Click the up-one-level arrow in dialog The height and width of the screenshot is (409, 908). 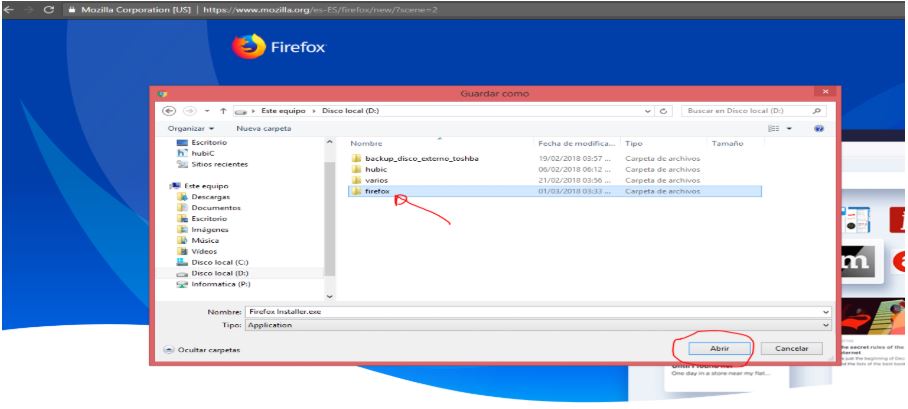223,111
